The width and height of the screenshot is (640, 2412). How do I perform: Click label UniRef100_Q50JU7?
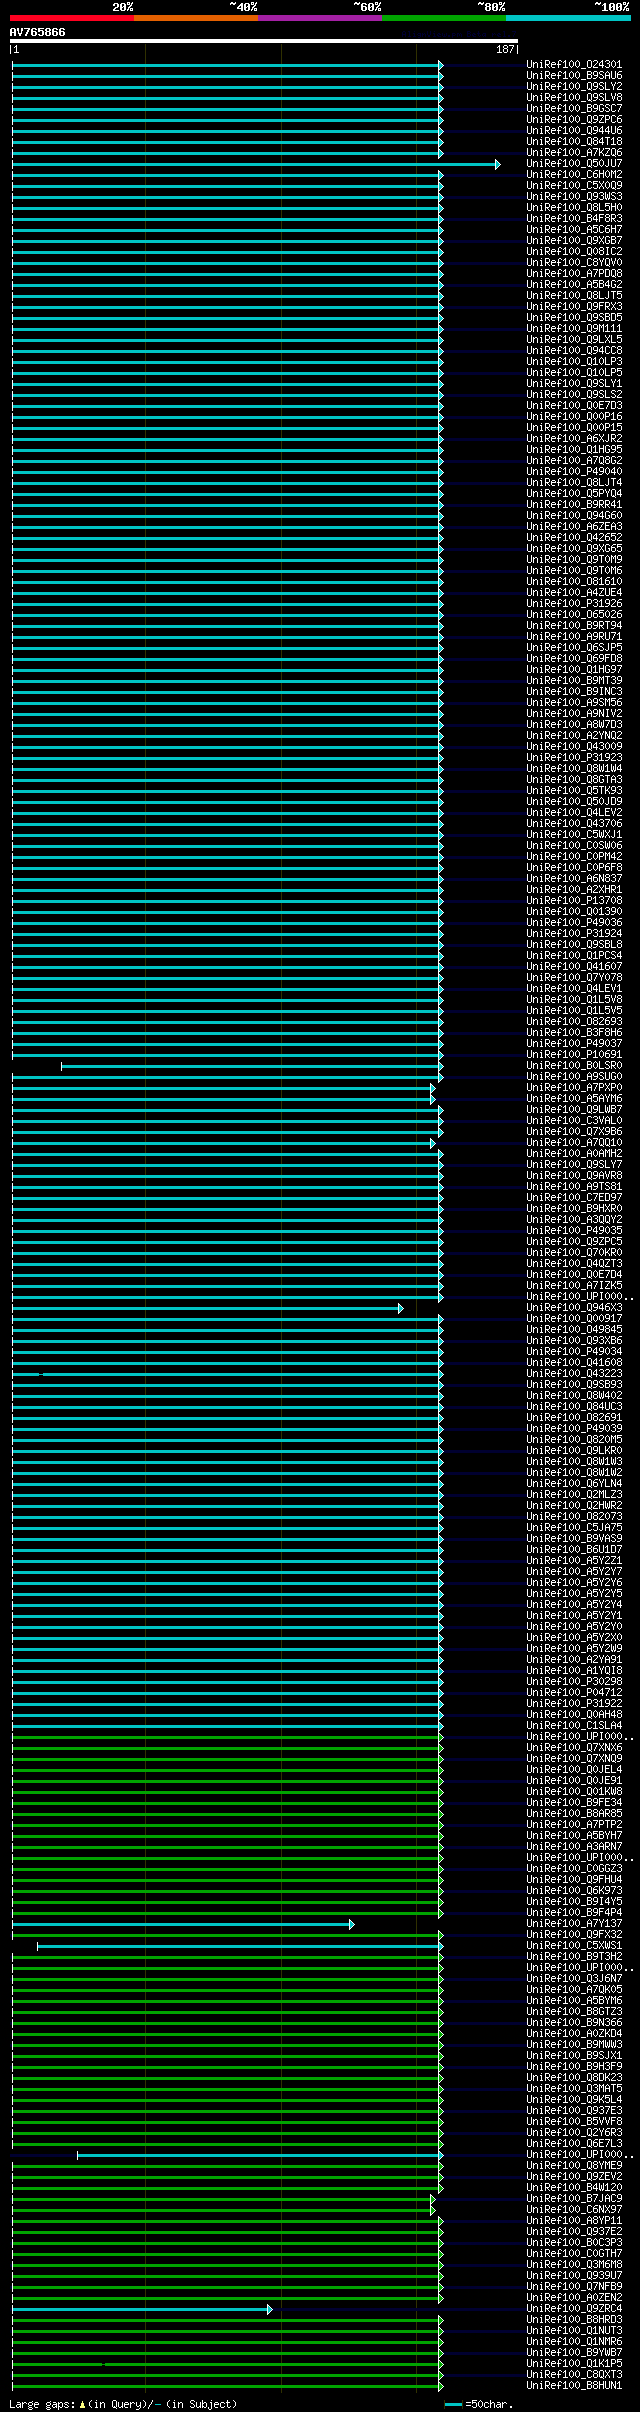pos(574,163)
